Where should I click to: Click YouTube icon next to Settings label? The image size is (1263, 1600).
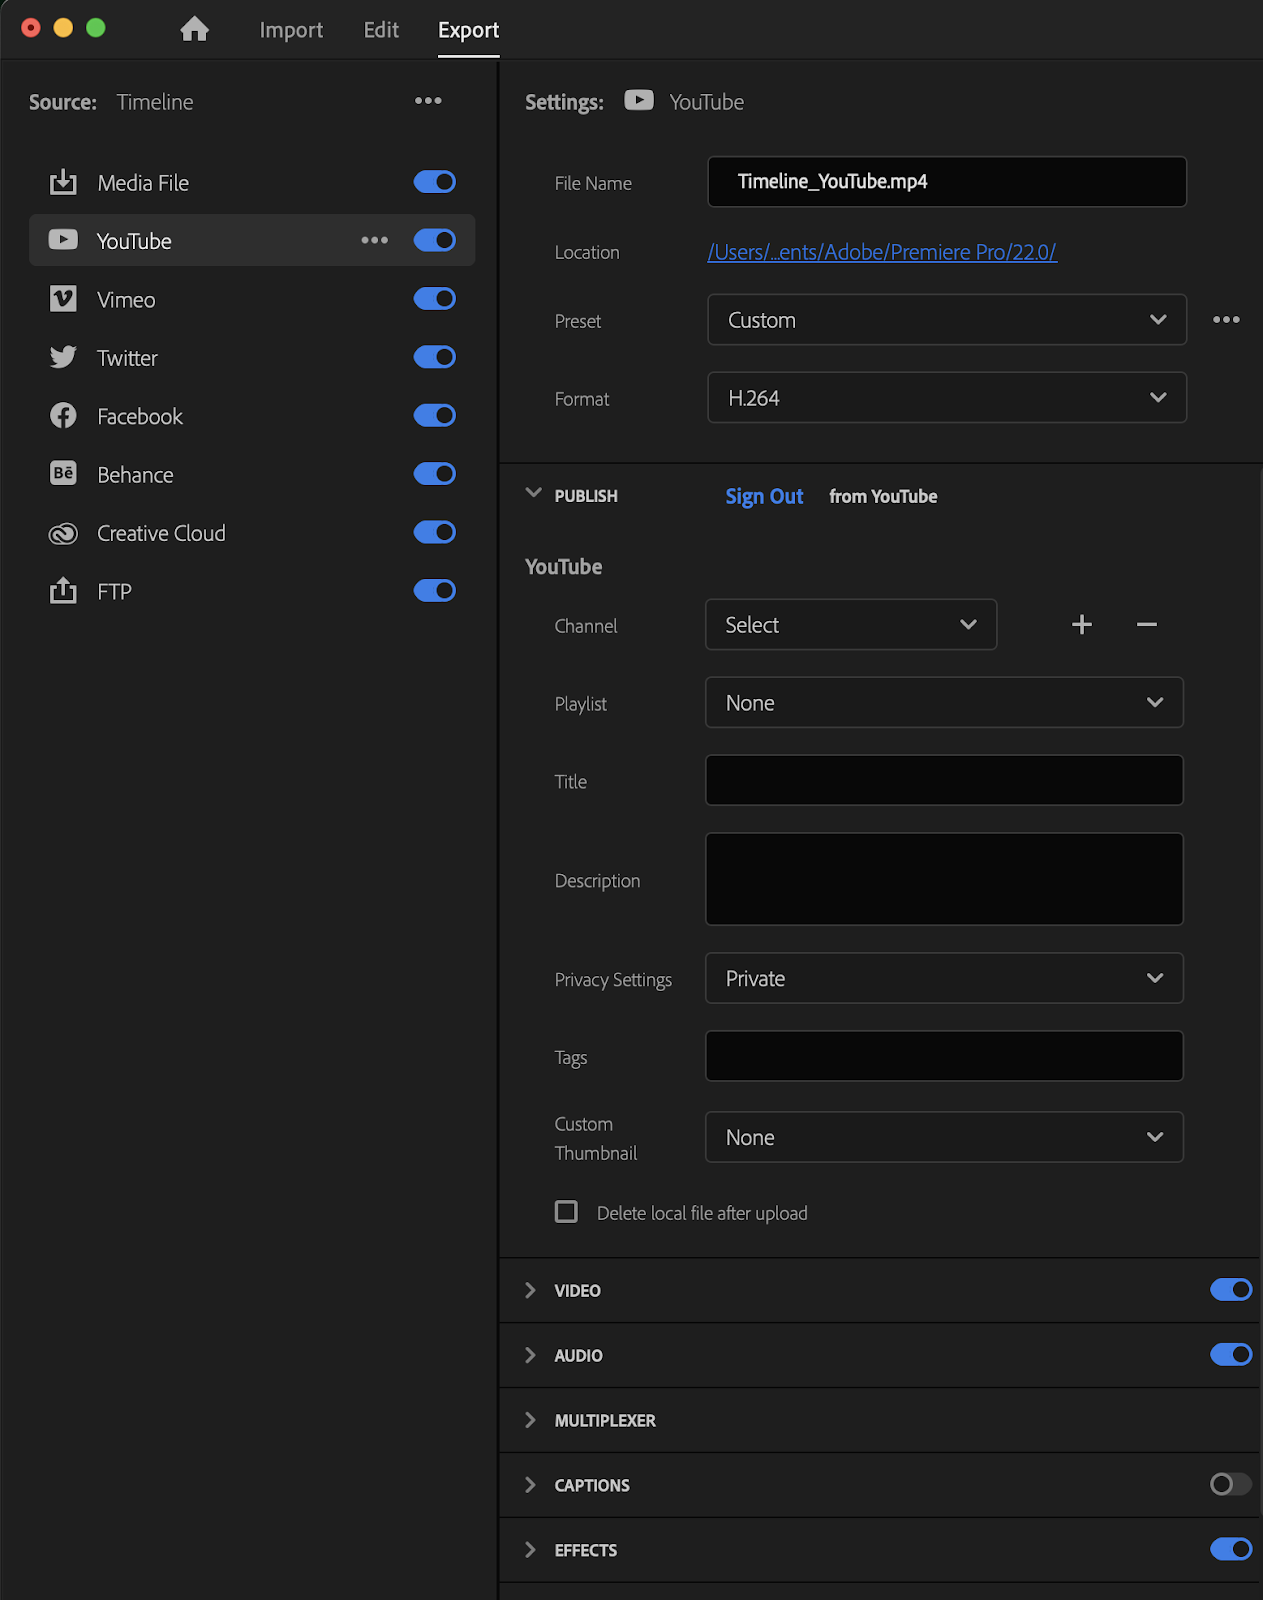coord(639,101)
